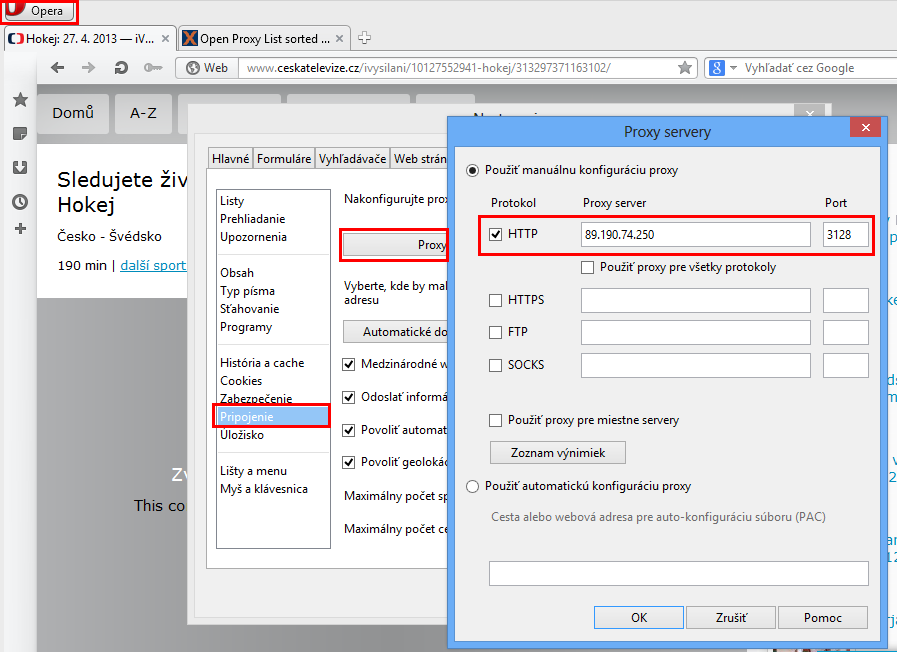Open 'Zoznam výnimiek' exceptions list

tap(558, 453)
